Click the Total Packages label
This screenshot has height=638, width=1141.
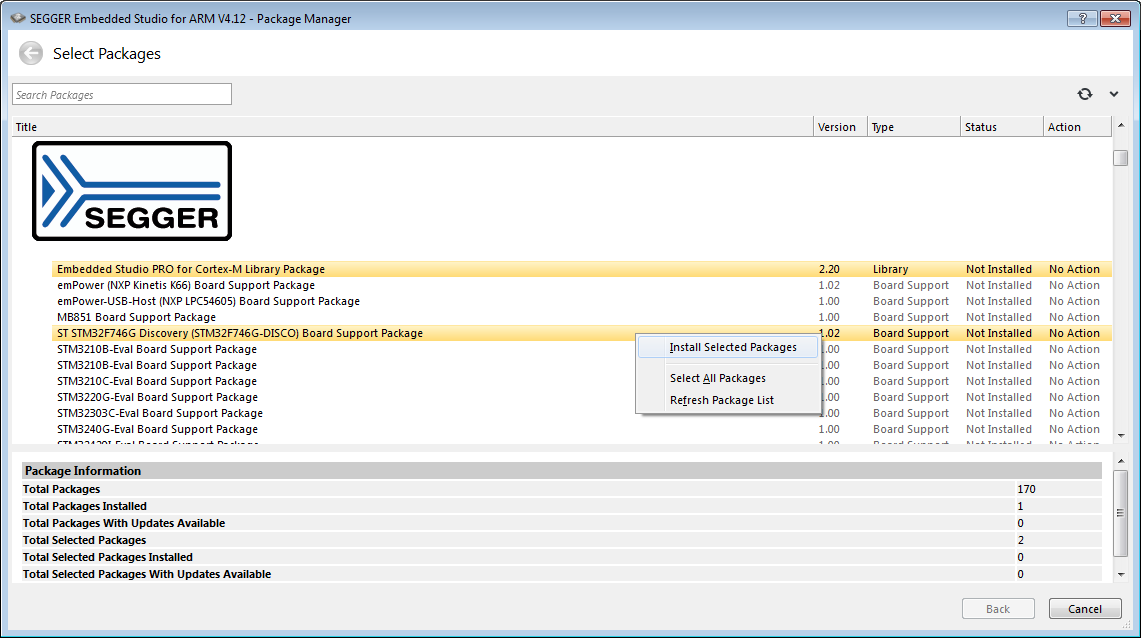(x=61, y=489)
